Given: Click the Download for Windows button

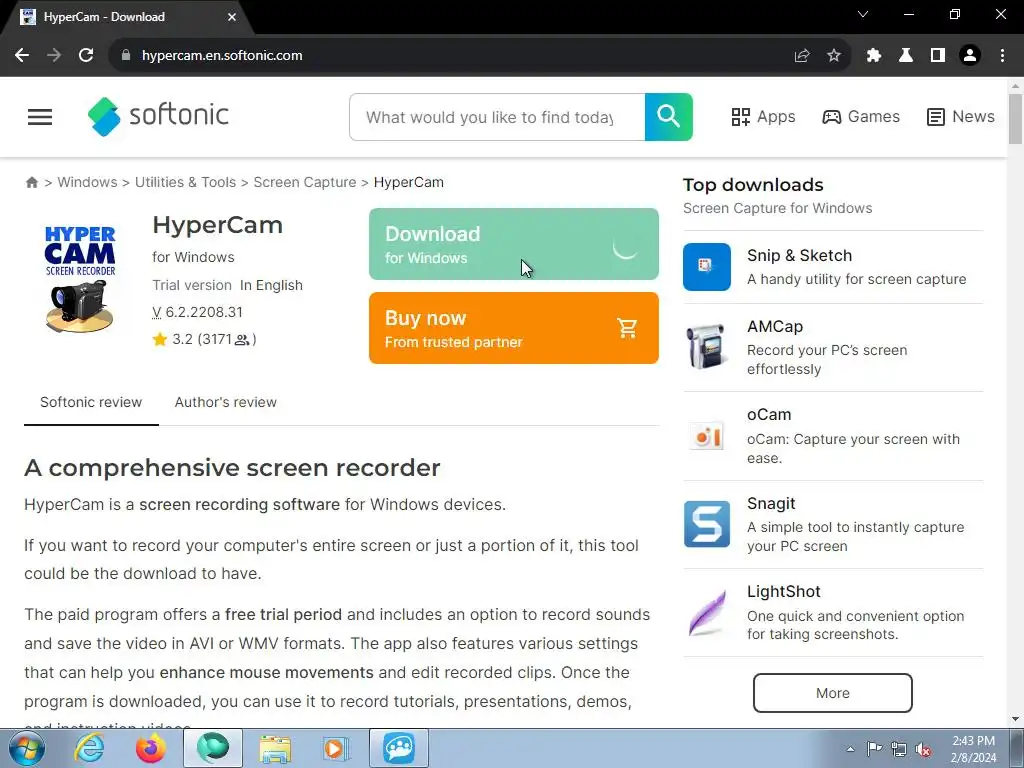Looking at the screenshot, I should tap(513, 244).
